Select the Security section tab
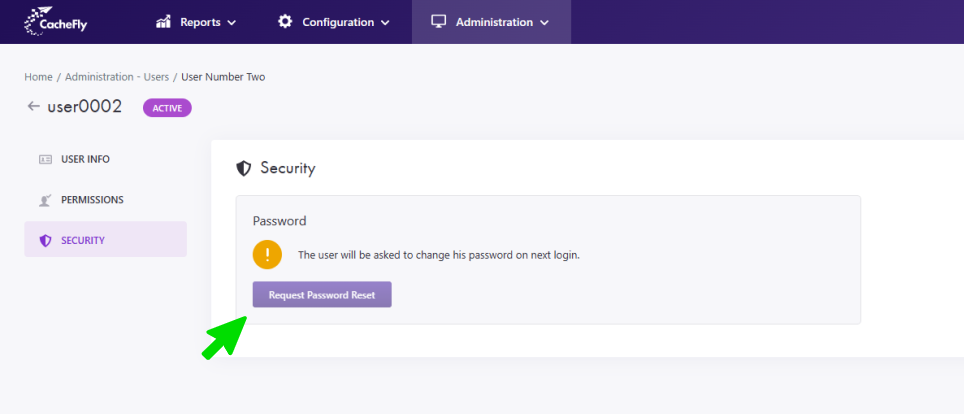 click(x=83, y=240)
